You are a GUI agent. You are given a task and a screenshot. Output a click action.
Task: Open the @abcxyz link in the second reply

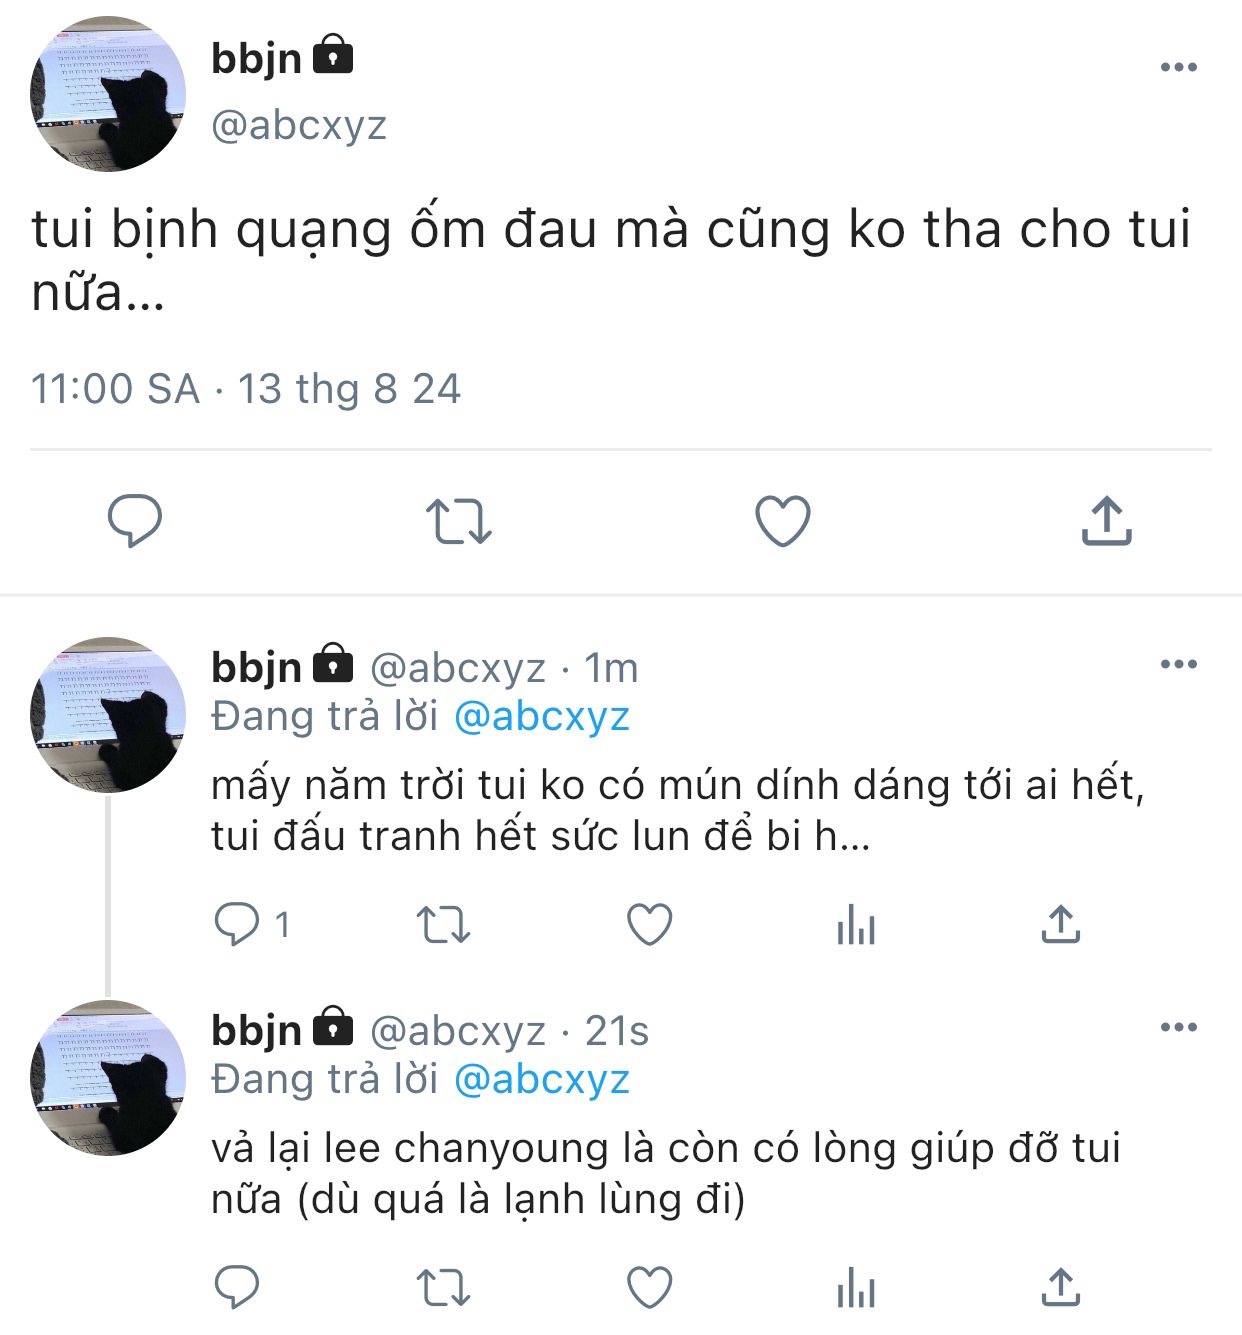point(542,1080)
